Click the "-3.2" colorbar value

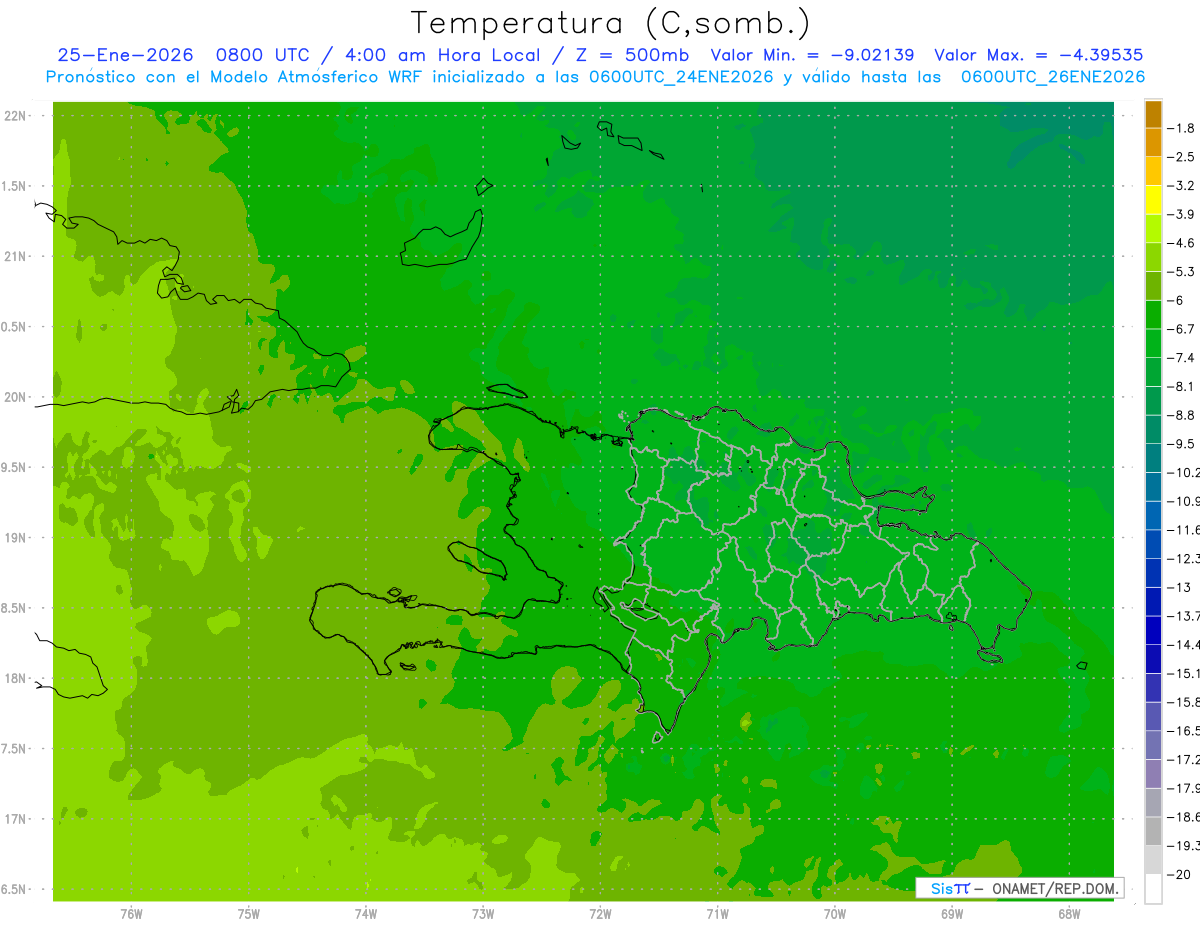click(1183, 186)
